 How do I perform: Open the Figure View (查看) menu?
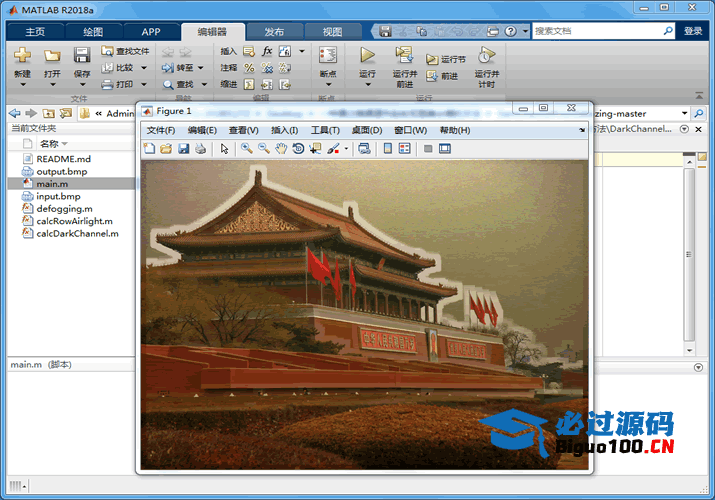coord(244,130)
